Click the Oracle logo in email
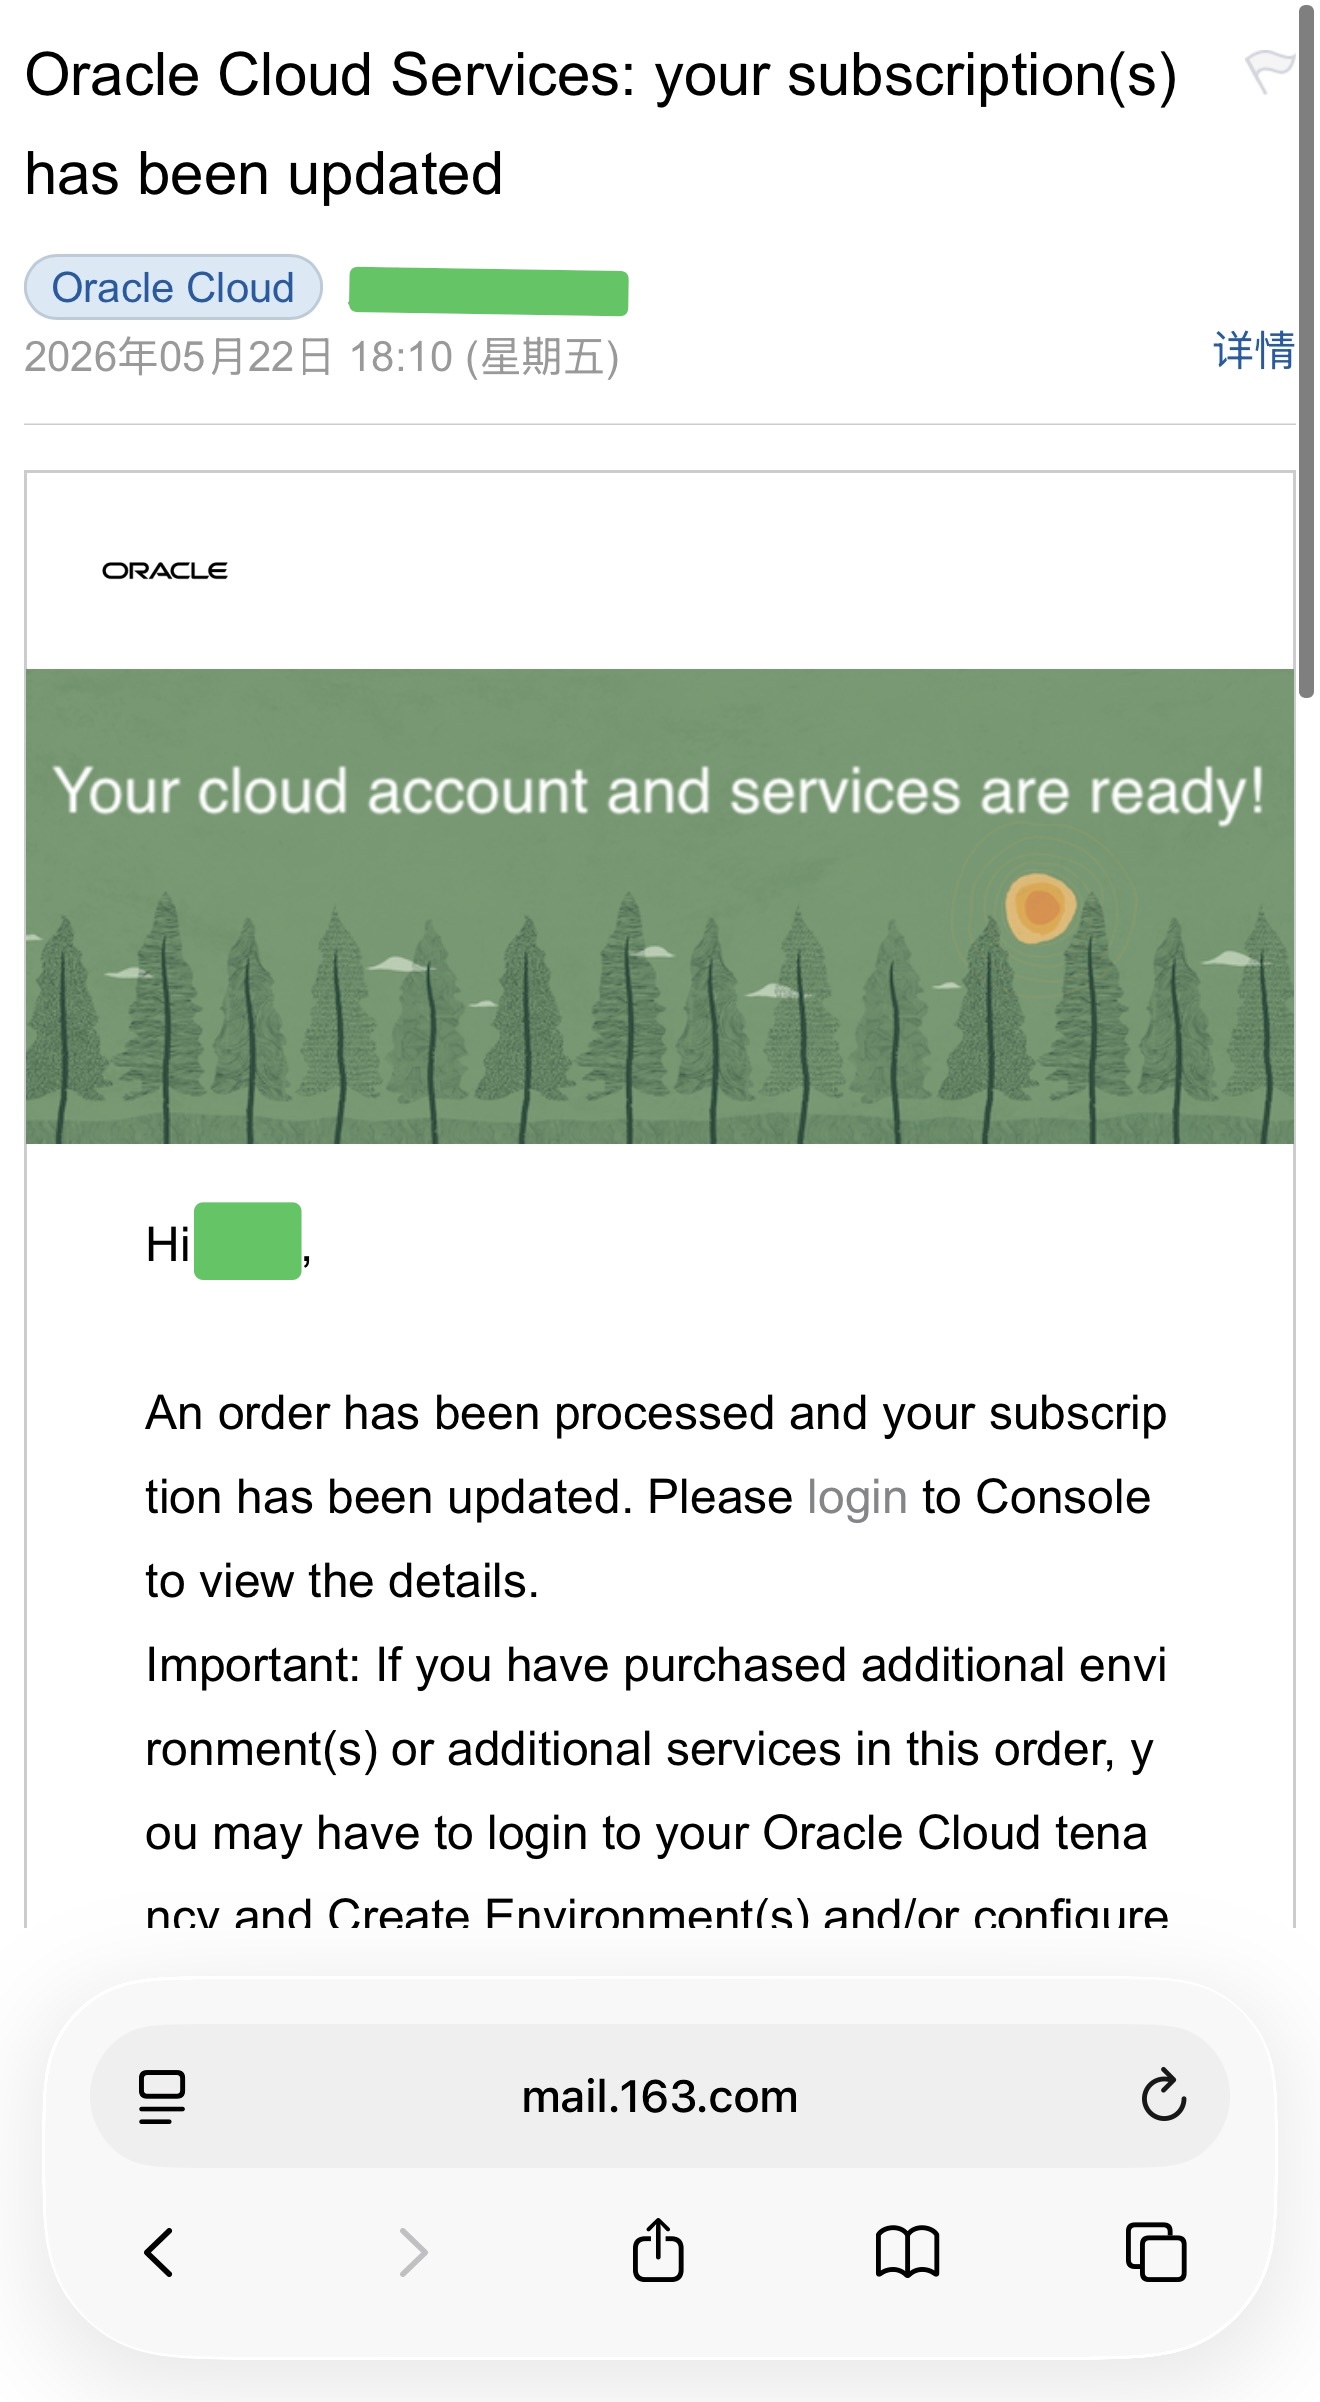The image size is (1320, 2402). pyautogui.click(x=165, y=570)
